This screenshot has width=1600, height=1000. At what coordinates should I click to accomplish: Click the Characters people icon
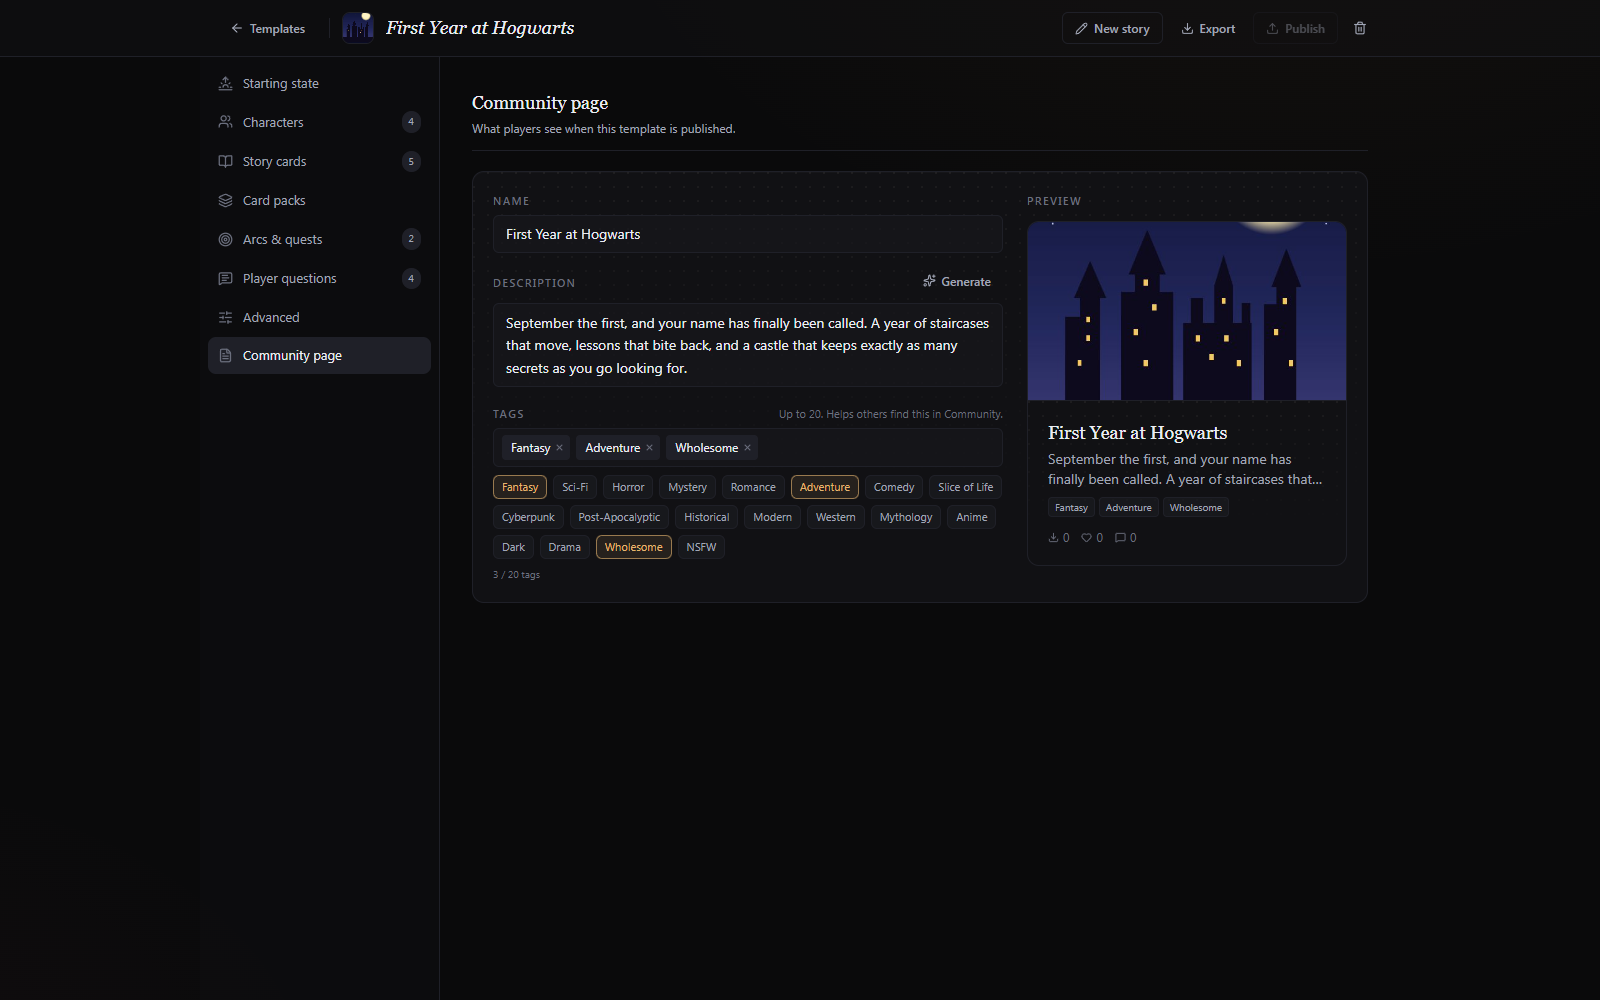(x=225, y=122)
